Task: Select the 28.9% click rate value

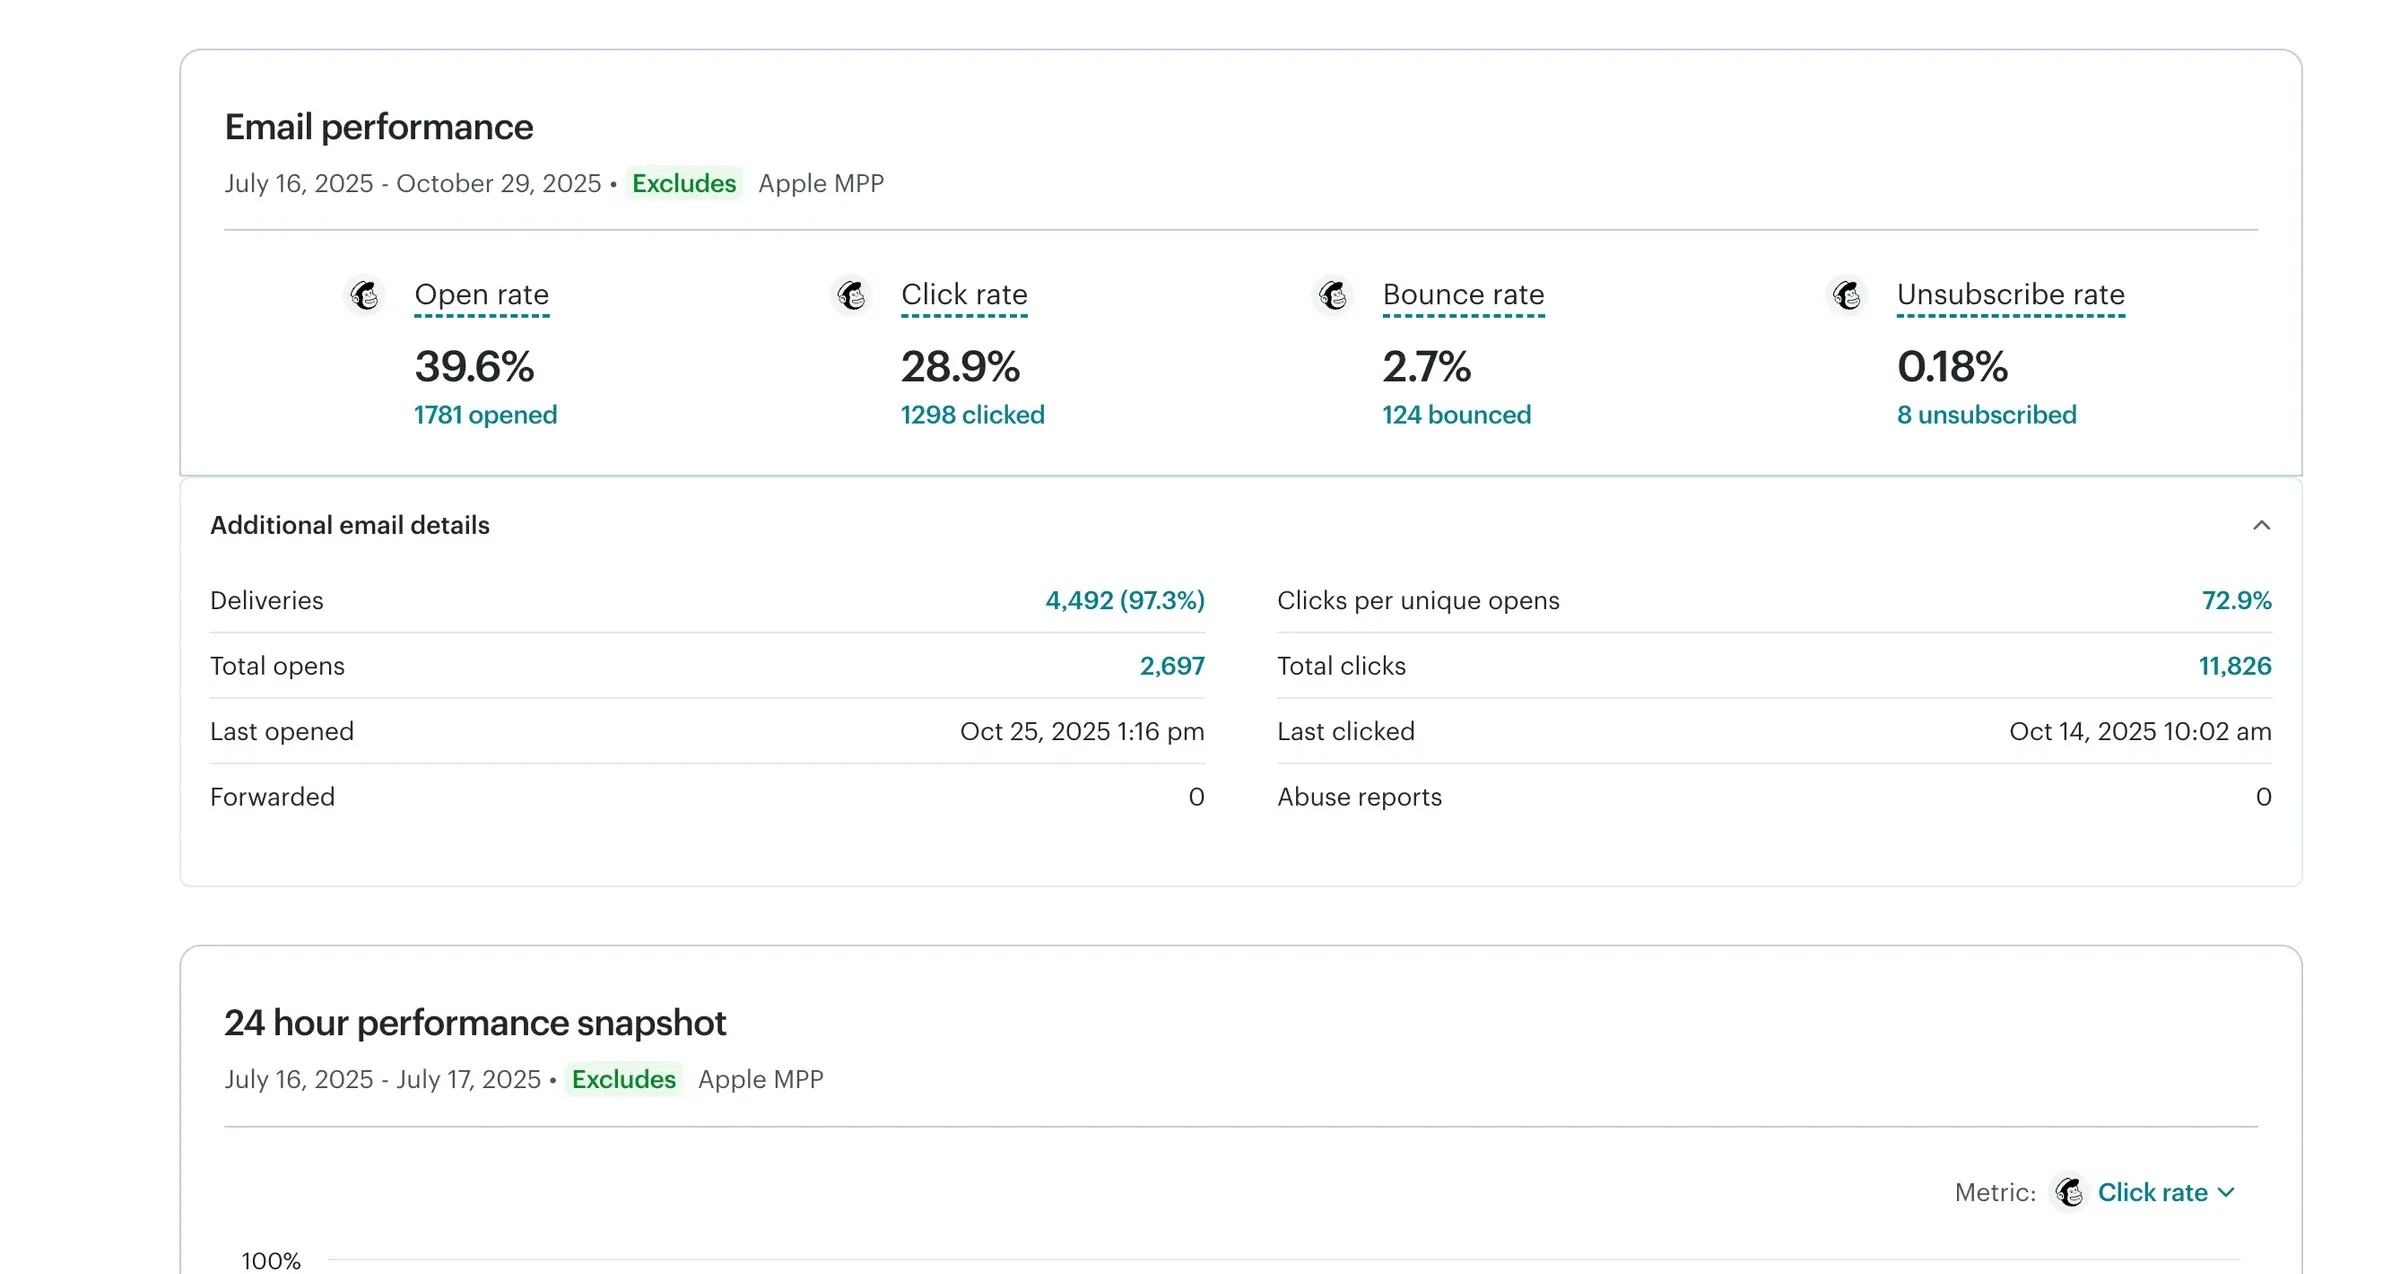Action: pos(960,366)
